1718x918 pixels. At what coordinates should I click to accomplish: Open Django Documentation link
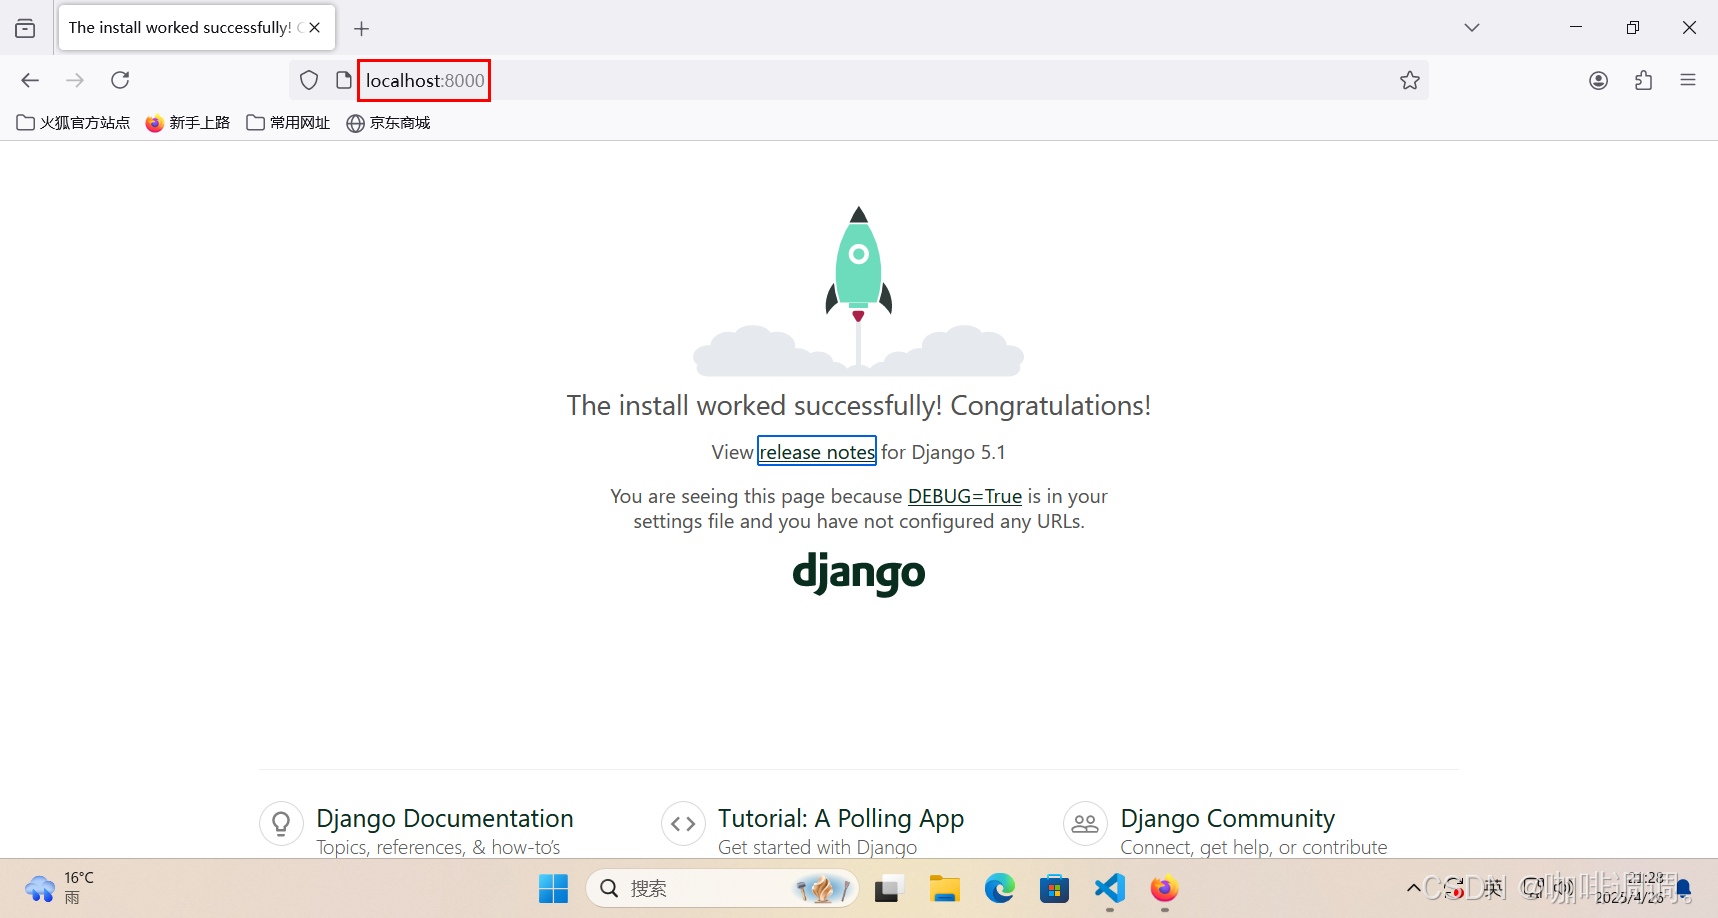coord(444,818)
